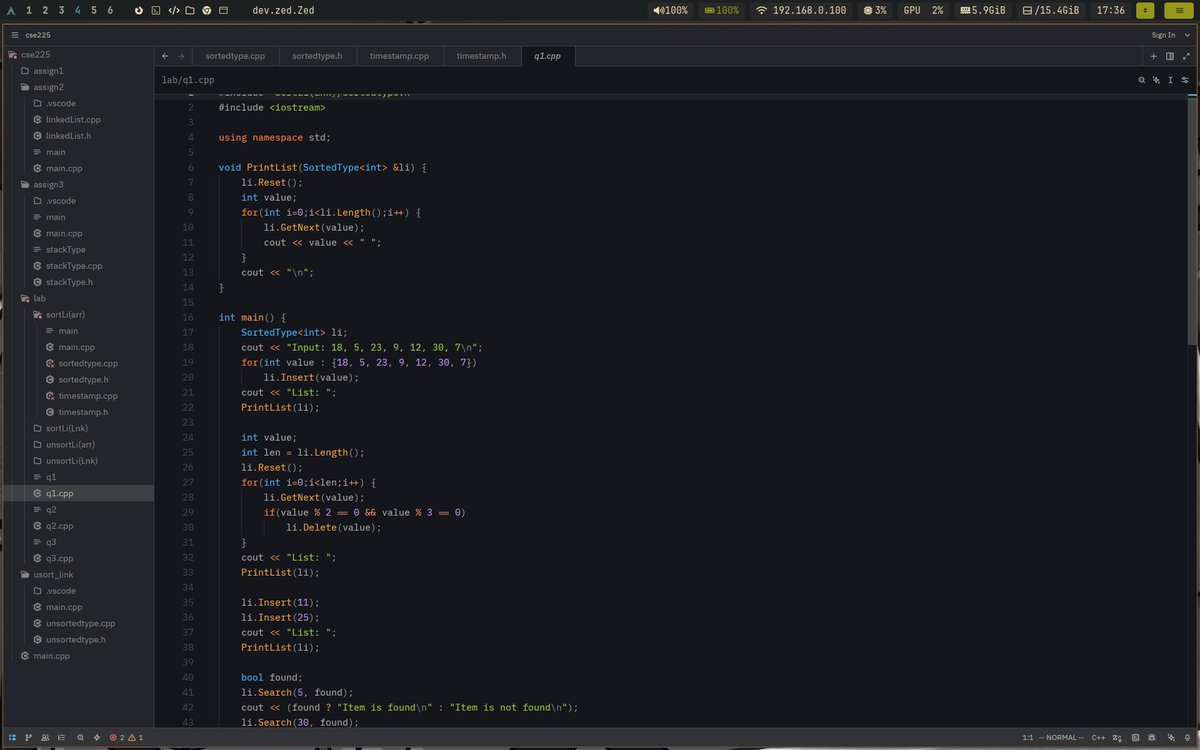Viewport: 1200px width, 750px height.
Task: Open linkedList.cpp in assign2
Action: [x=77, y=120]
